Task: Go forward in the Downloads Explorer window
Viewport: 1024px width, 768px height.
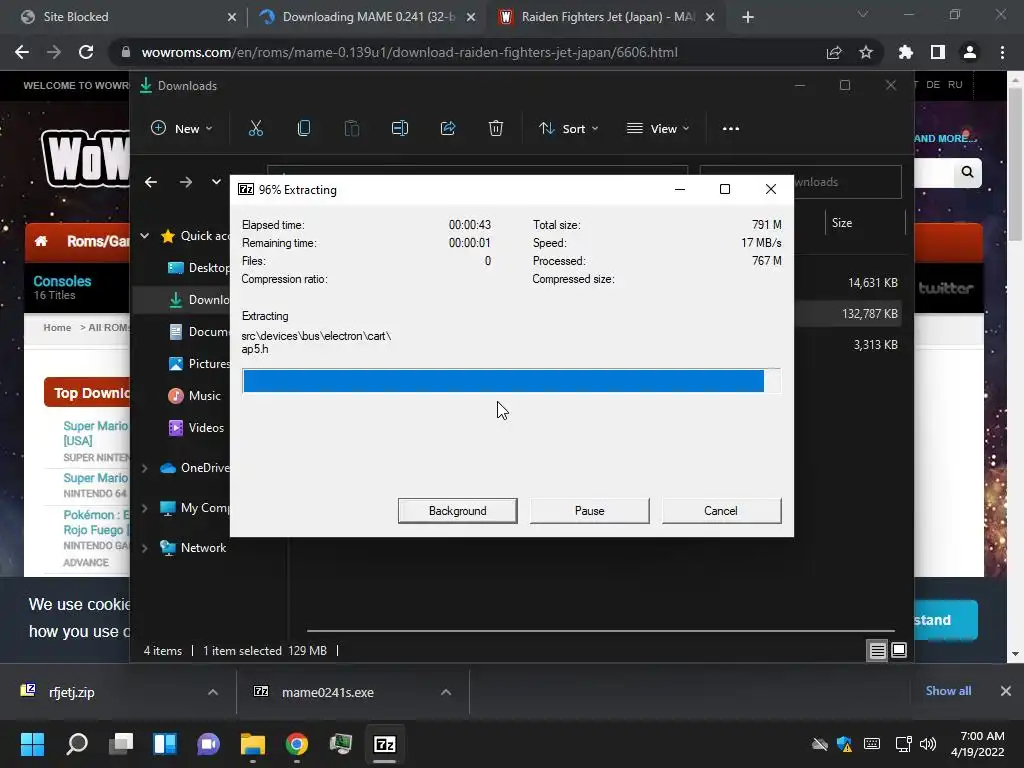Action: 186,182
